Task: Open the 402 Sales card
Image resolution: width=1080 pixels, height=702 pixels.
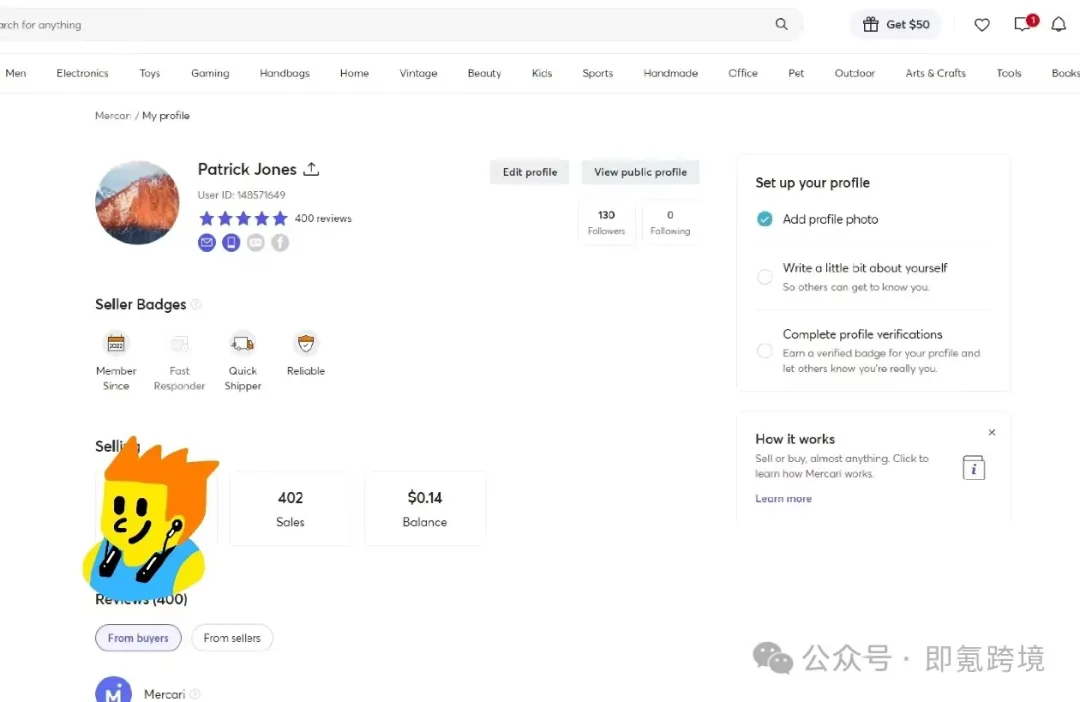Action: (x=291, y=508)
